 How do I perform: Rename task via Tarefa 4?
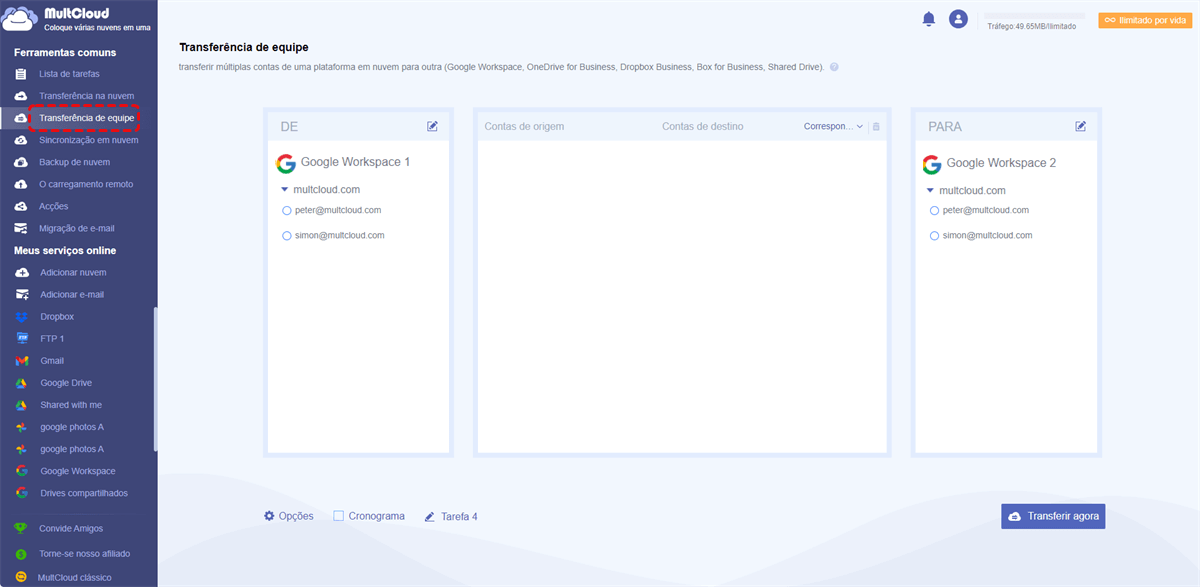(451, 517)
